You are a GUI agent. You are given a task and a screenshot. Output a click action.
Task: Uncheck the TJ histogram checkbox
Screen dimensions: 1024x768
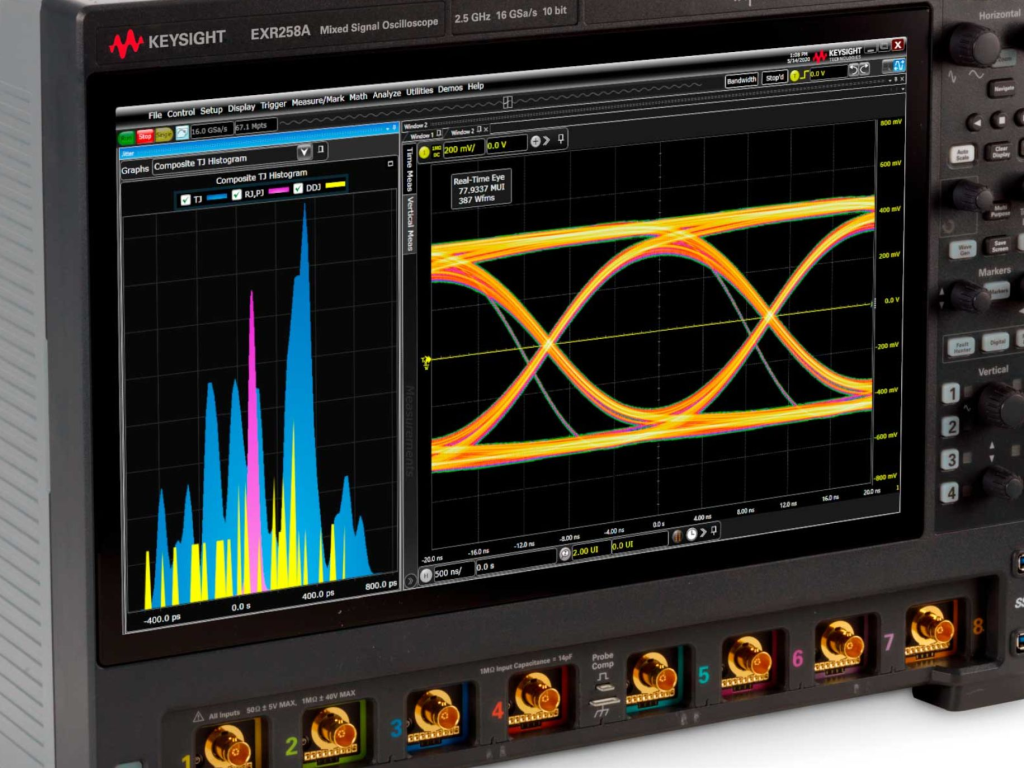[184, 200]
